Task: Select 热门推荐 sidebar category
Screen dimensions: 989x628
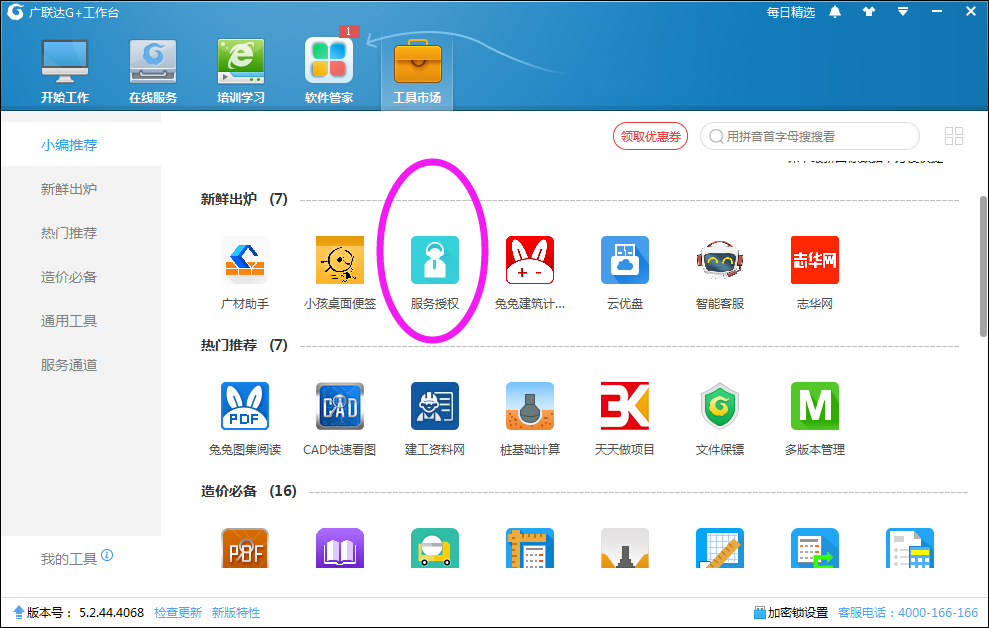Action: 69,233
